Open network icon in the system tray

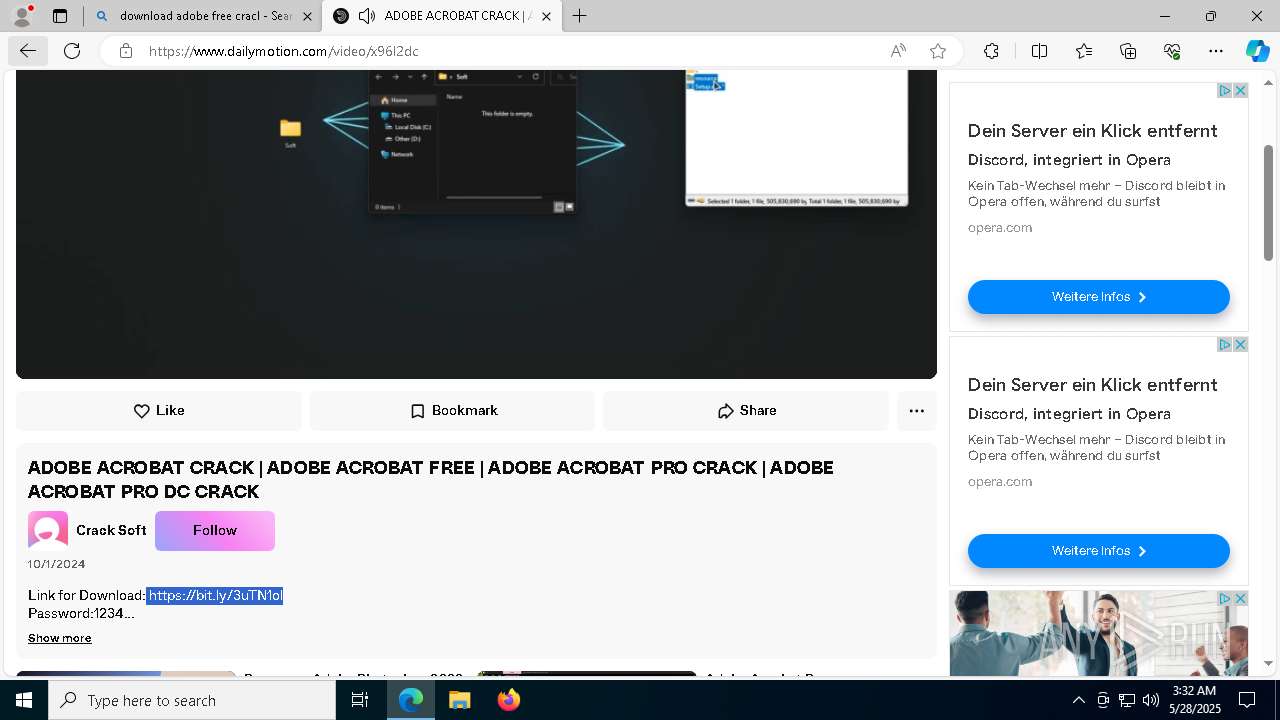(1127, 700)
